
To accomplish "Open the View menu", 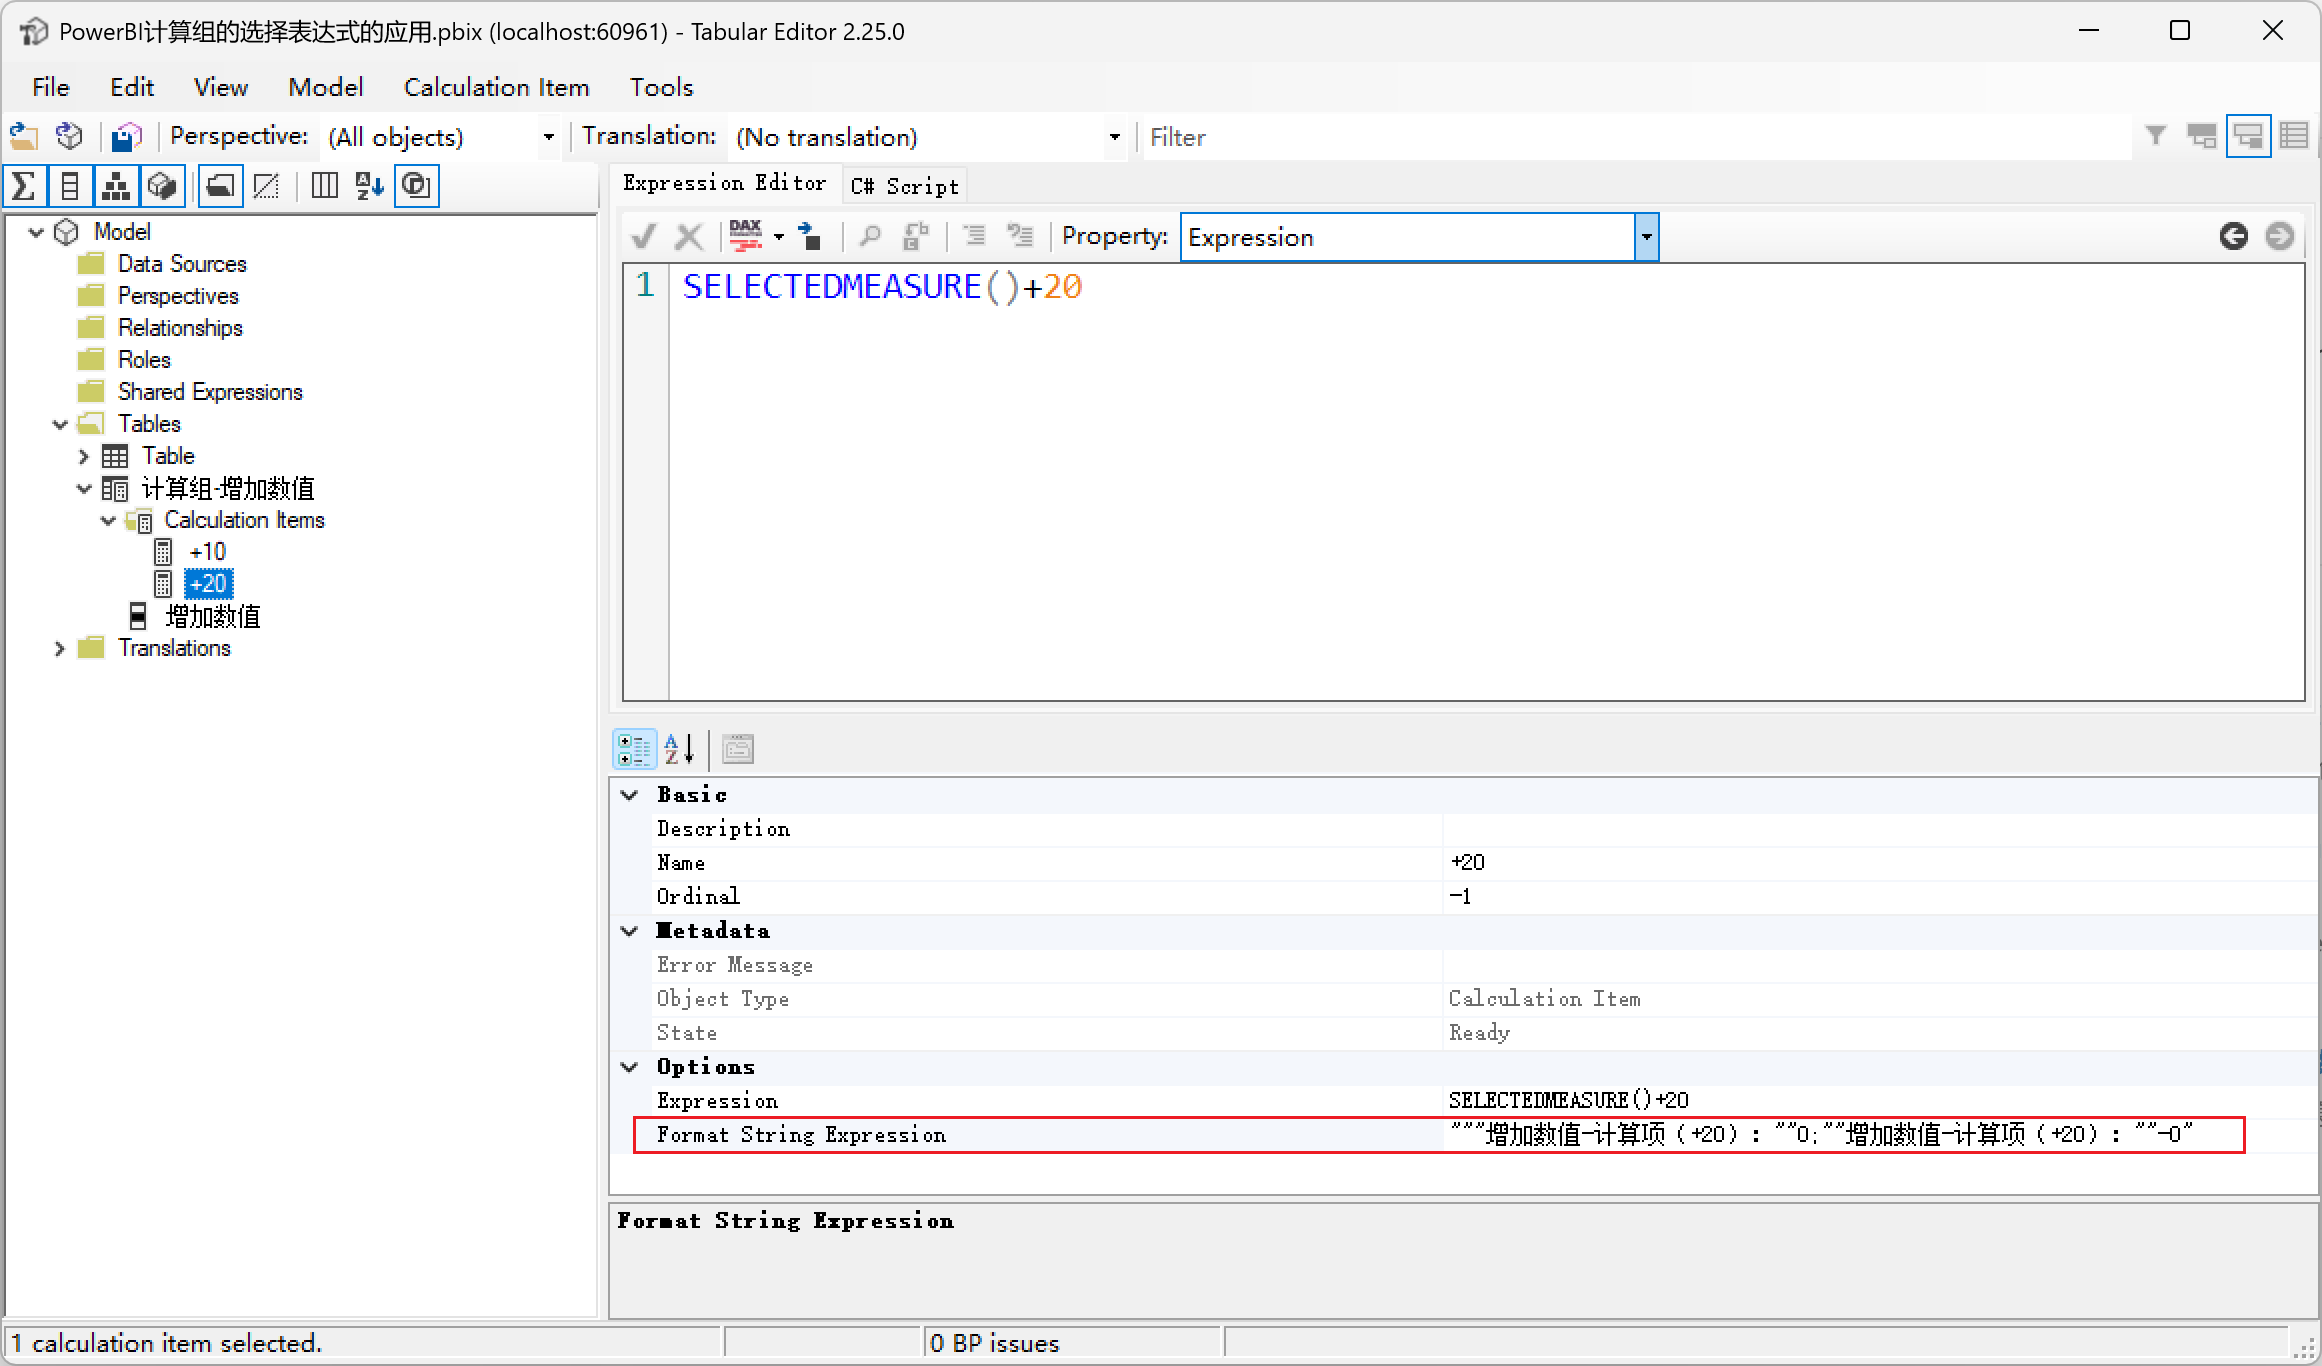I will [220, 87].
